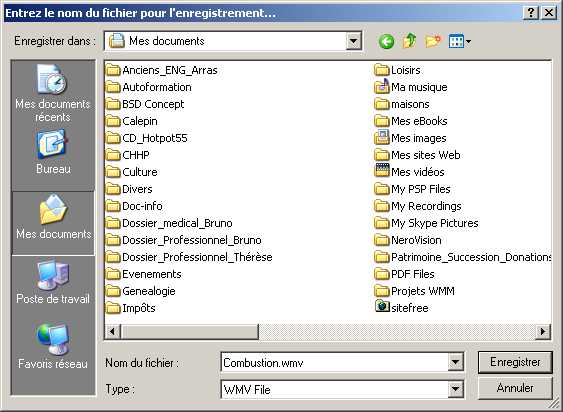Create a new folder
Screen dimensions: 563x412
point(433,41)
